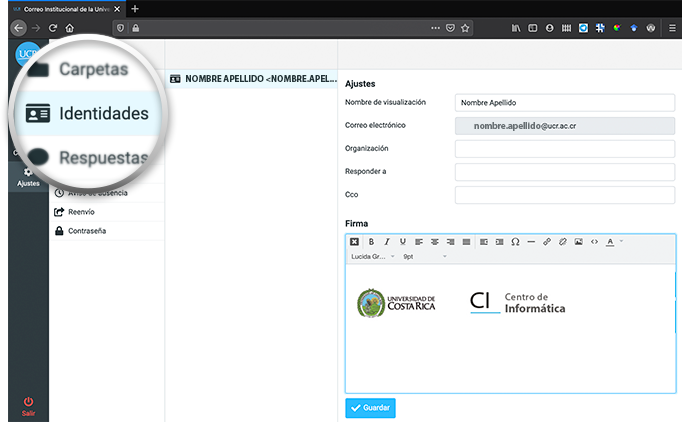This screenshot has height=446, width=700.
Task: Open Reenvío settings section
Action: pos(81,212)
